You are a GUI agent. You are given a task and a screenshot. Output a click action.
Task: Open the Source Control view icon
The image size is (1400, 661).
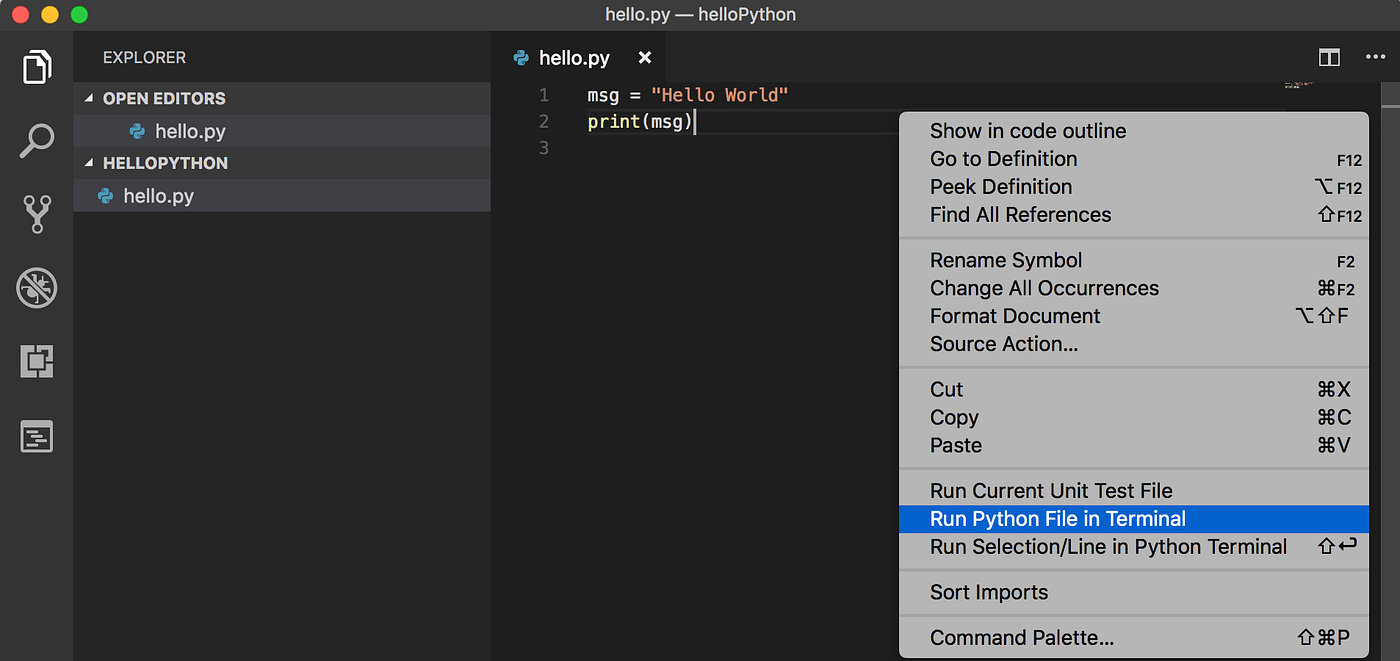tap(37, 214)
